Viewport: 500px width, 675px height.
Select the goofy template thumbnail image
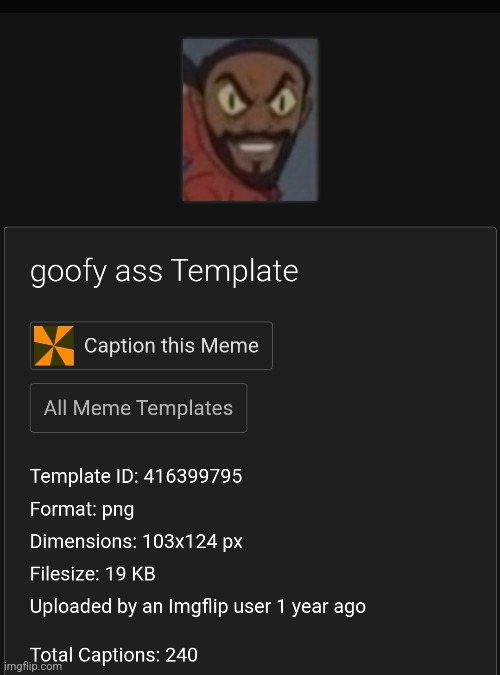250,120
